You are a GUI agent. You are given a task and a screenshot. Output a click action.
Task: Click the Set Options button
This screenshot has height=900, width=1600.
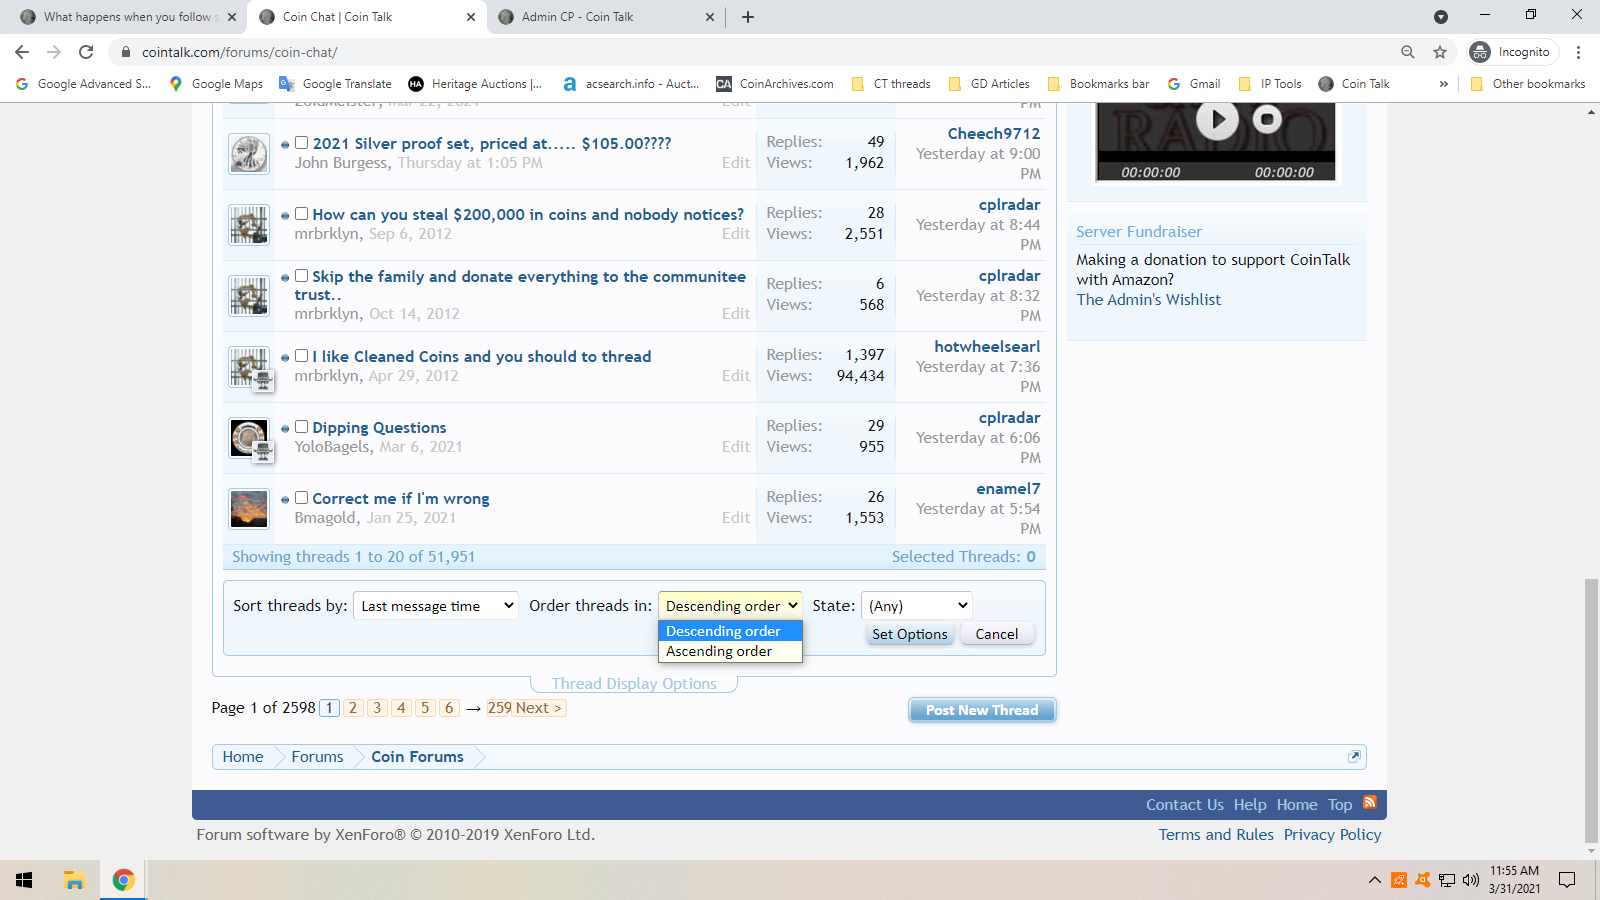tap(909, 634)
